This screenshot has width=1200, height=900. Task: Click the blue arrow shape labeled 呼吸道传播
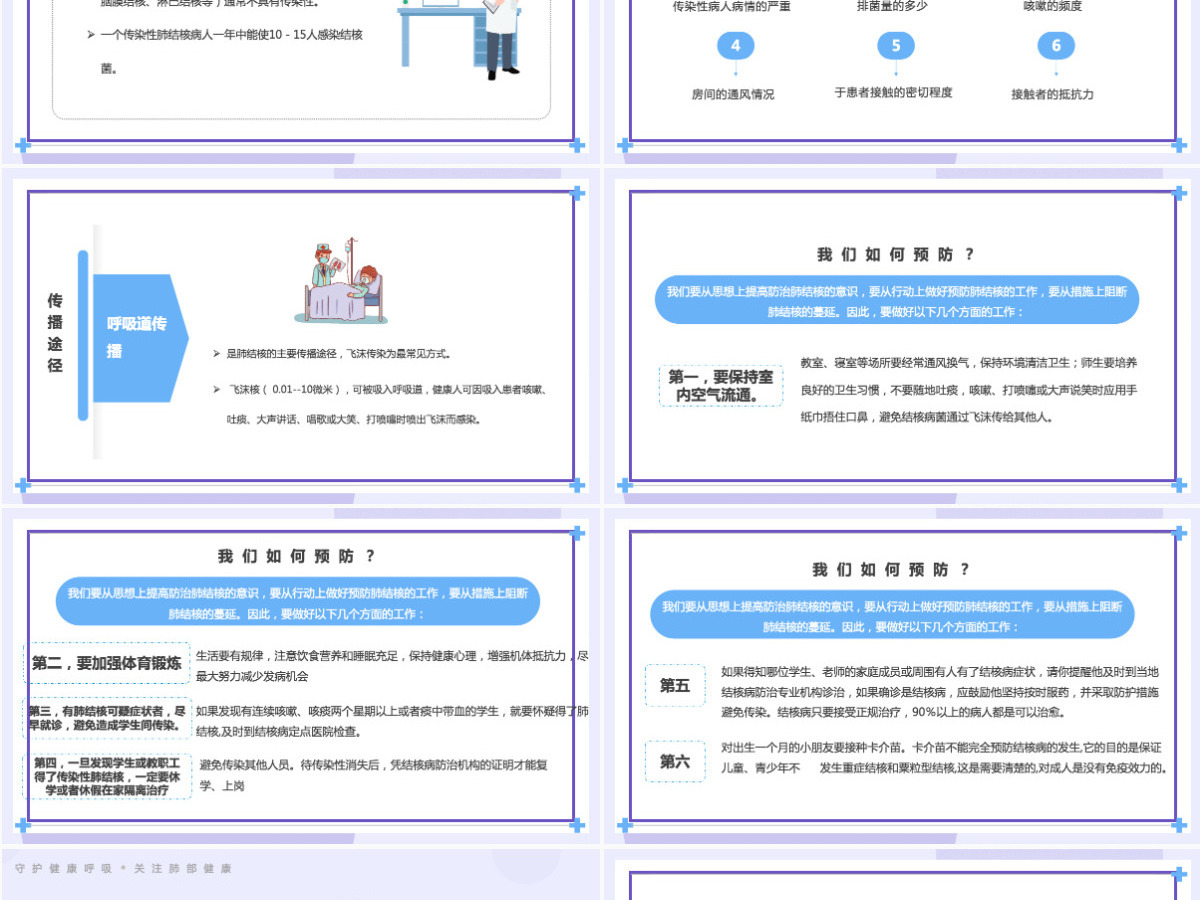(x=141, y=338)
